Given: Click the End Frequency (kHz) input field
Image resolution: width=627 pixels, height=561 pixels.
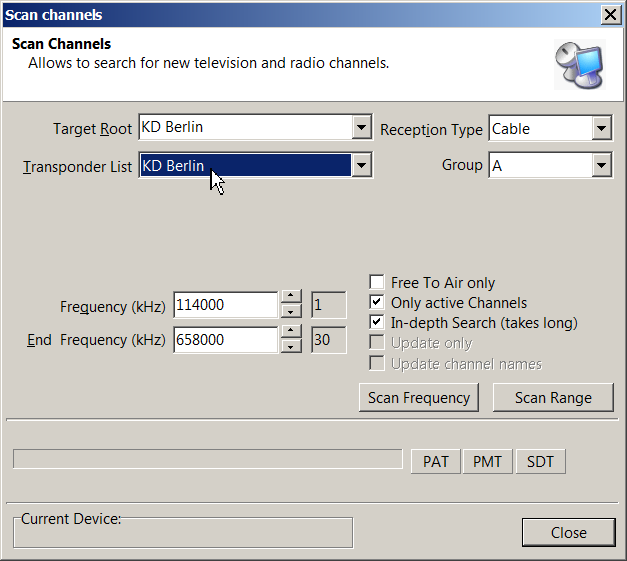Looking at the screenshot, I should pyautogui.click(x=225, y=340).
